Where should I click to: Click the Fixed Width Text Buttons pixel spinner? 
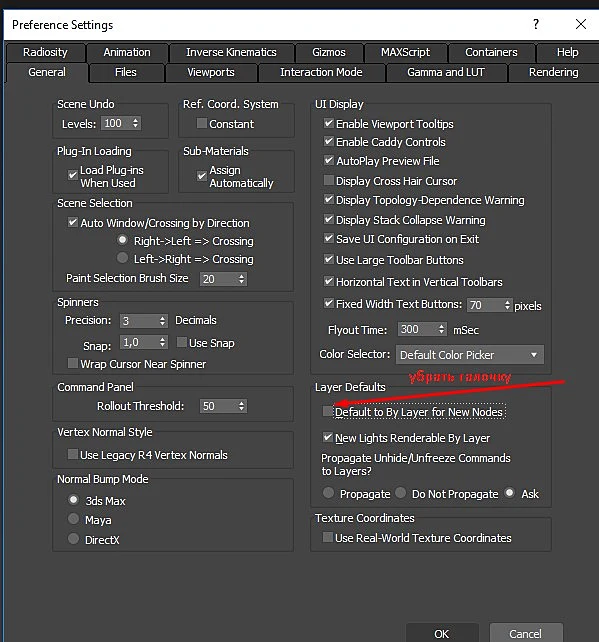489,305
